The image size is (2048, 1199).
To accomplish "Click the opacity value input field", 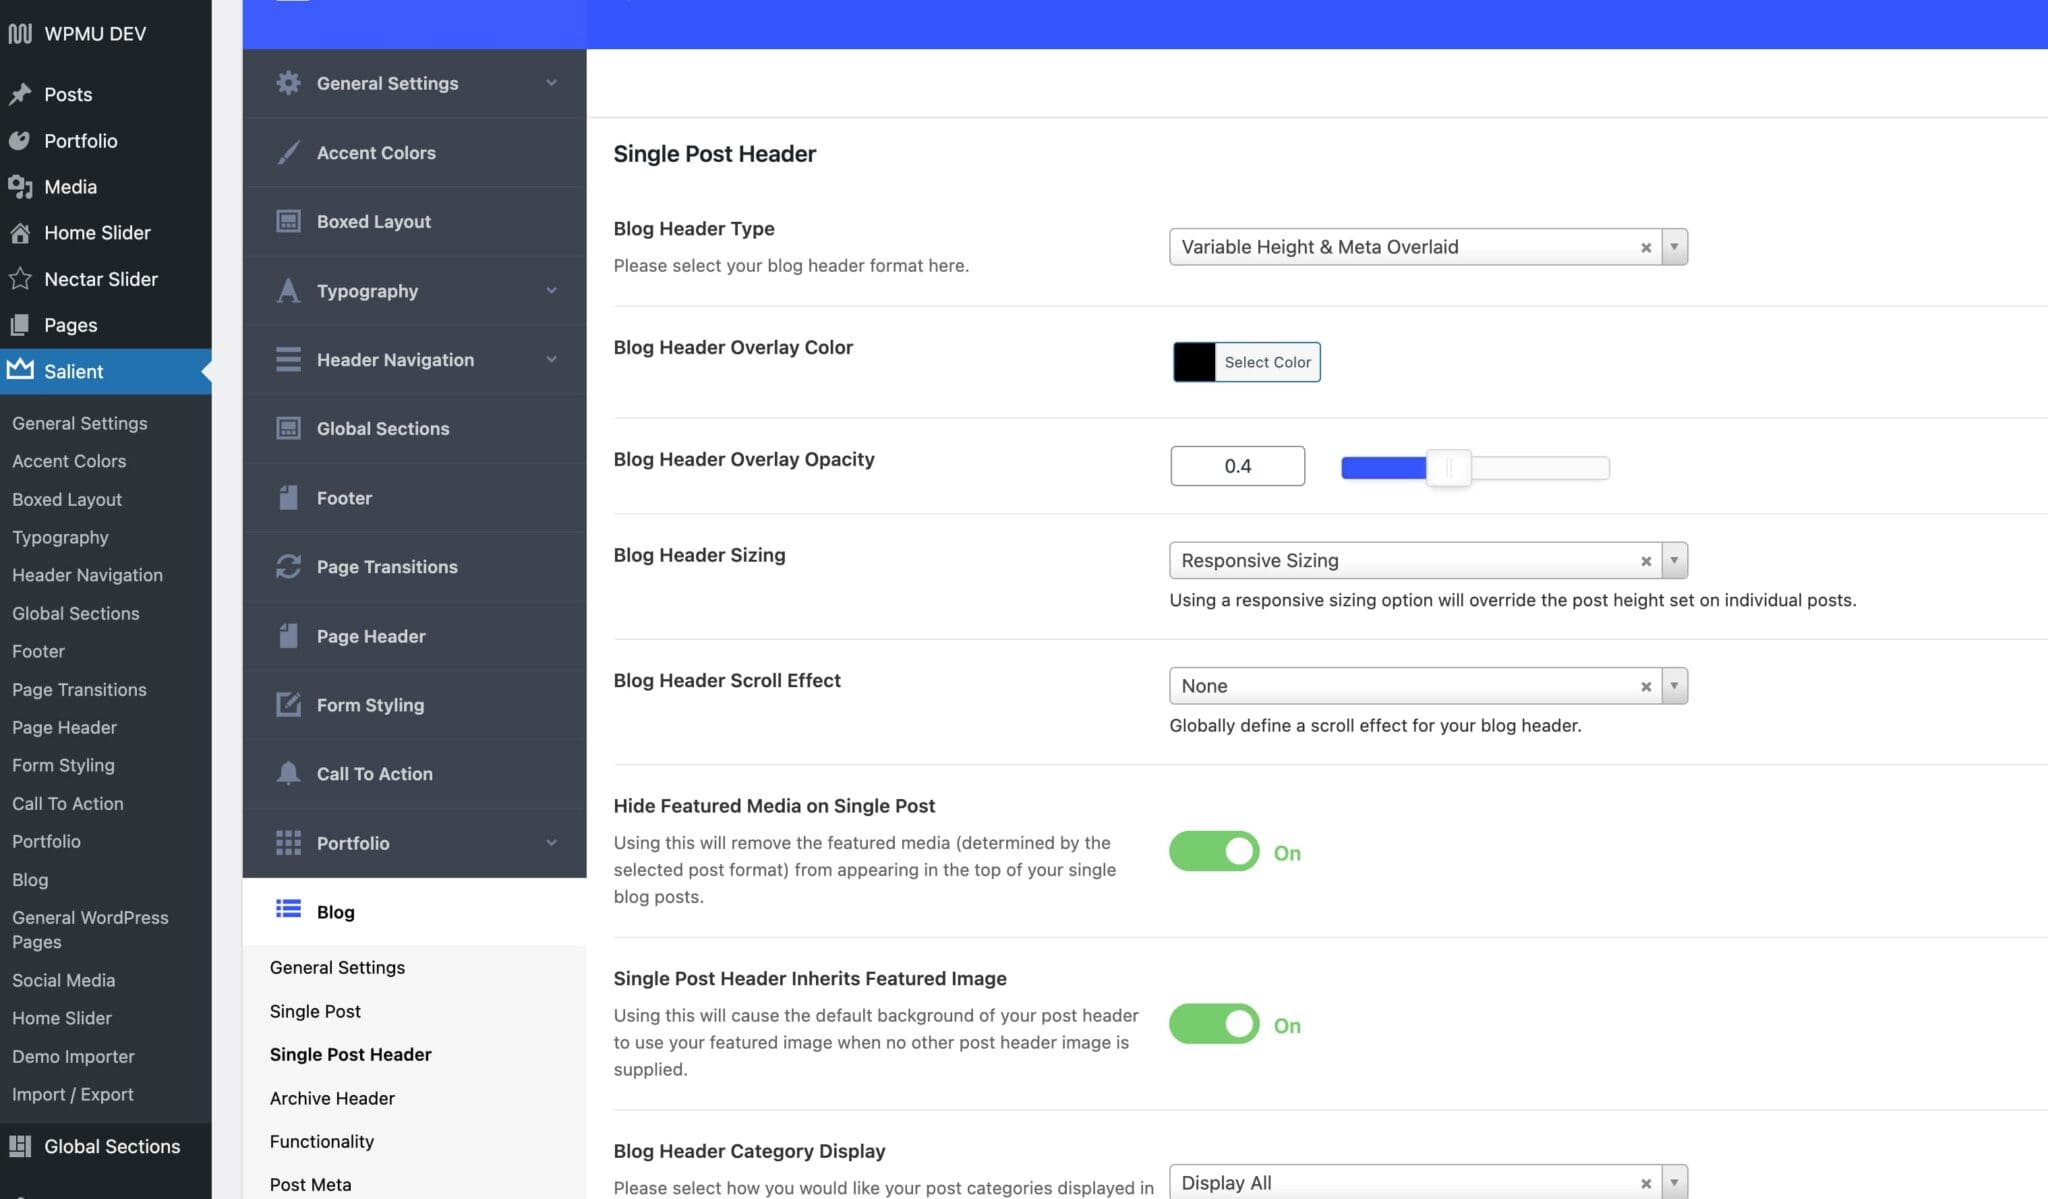I will [x=1237, y=465].
